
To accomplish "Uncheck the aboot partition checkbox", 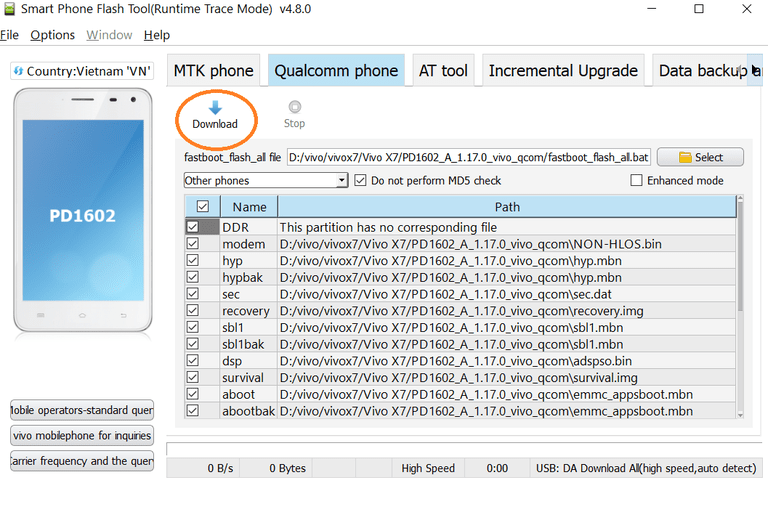I will pos(192,394).
